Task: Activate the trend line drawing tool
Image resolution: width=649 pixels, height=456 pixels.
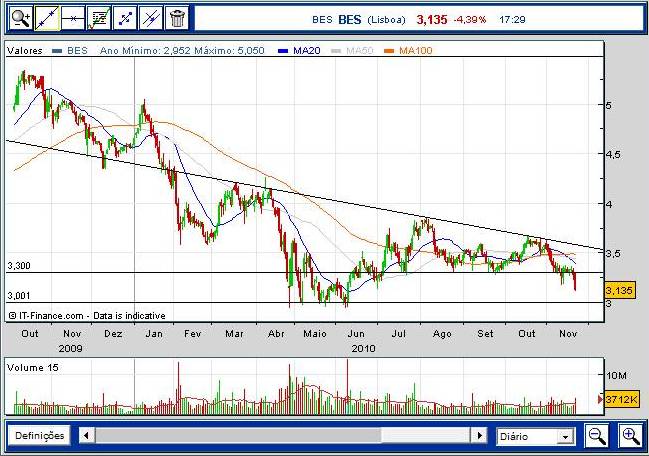Action: (47, 18)
